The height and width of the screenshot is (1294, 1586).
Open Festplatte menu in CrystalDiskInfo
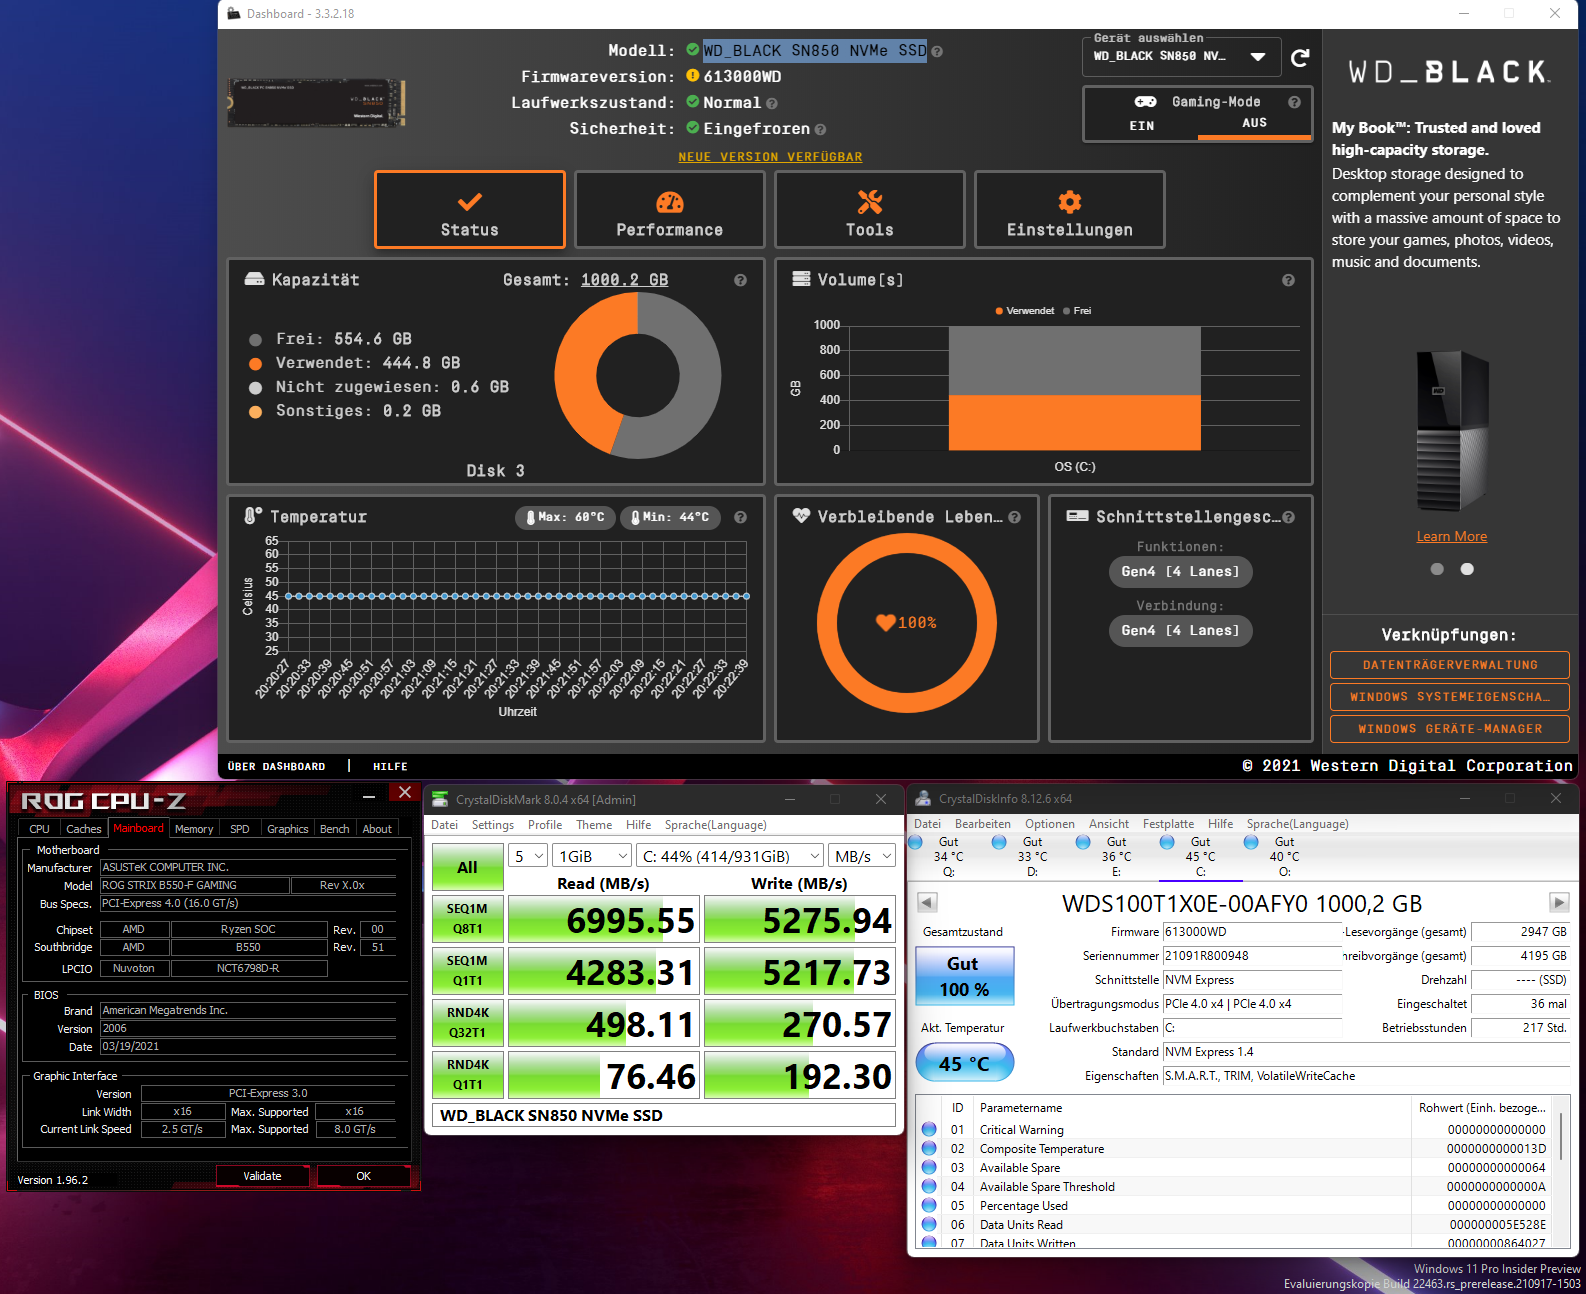(x=1168, y=824)
